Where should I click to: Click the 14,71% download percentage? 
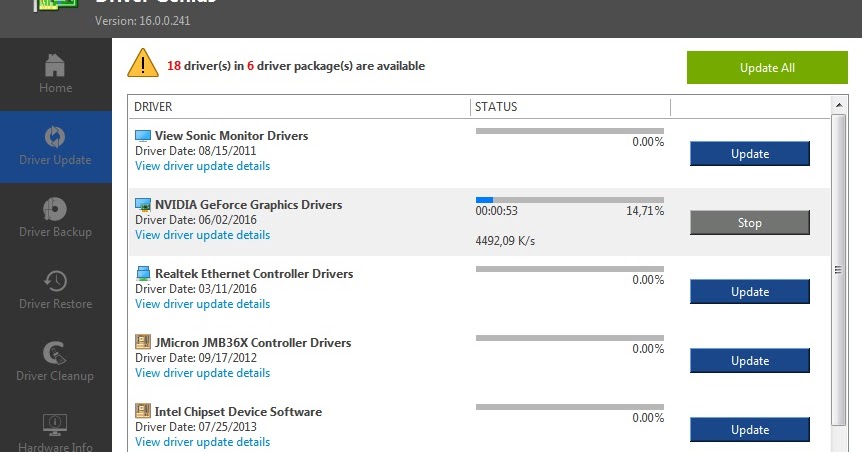point(645,211)
